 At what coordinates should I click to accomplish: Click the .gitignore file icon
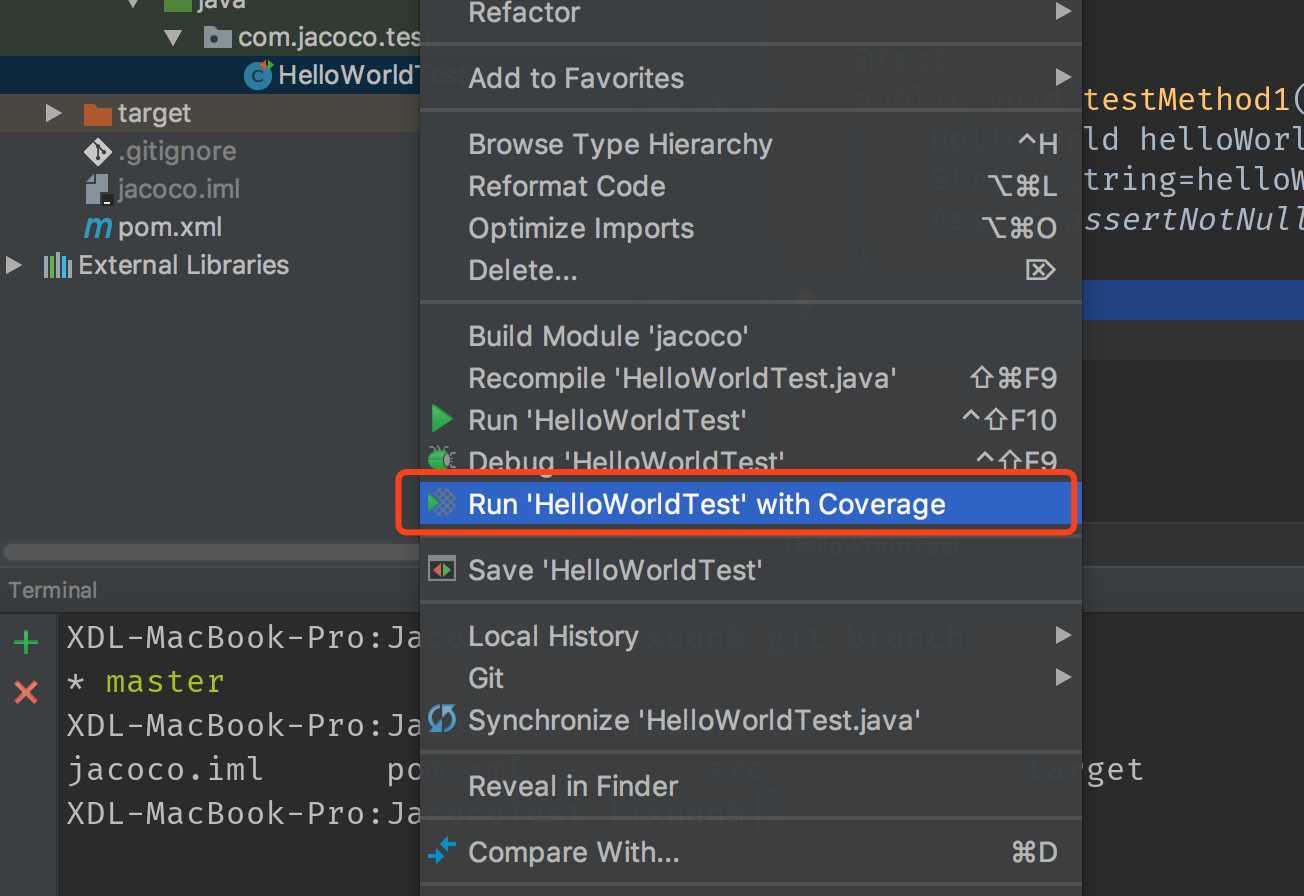pyautogui.click(x=97, y=151)
